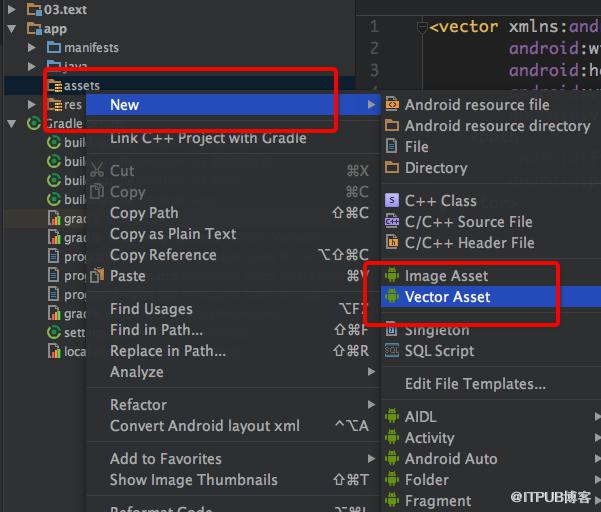Viewport: 601px width, 512px height.
Task: Collapse the Gradle Scripts node
Action: point(12,123)
